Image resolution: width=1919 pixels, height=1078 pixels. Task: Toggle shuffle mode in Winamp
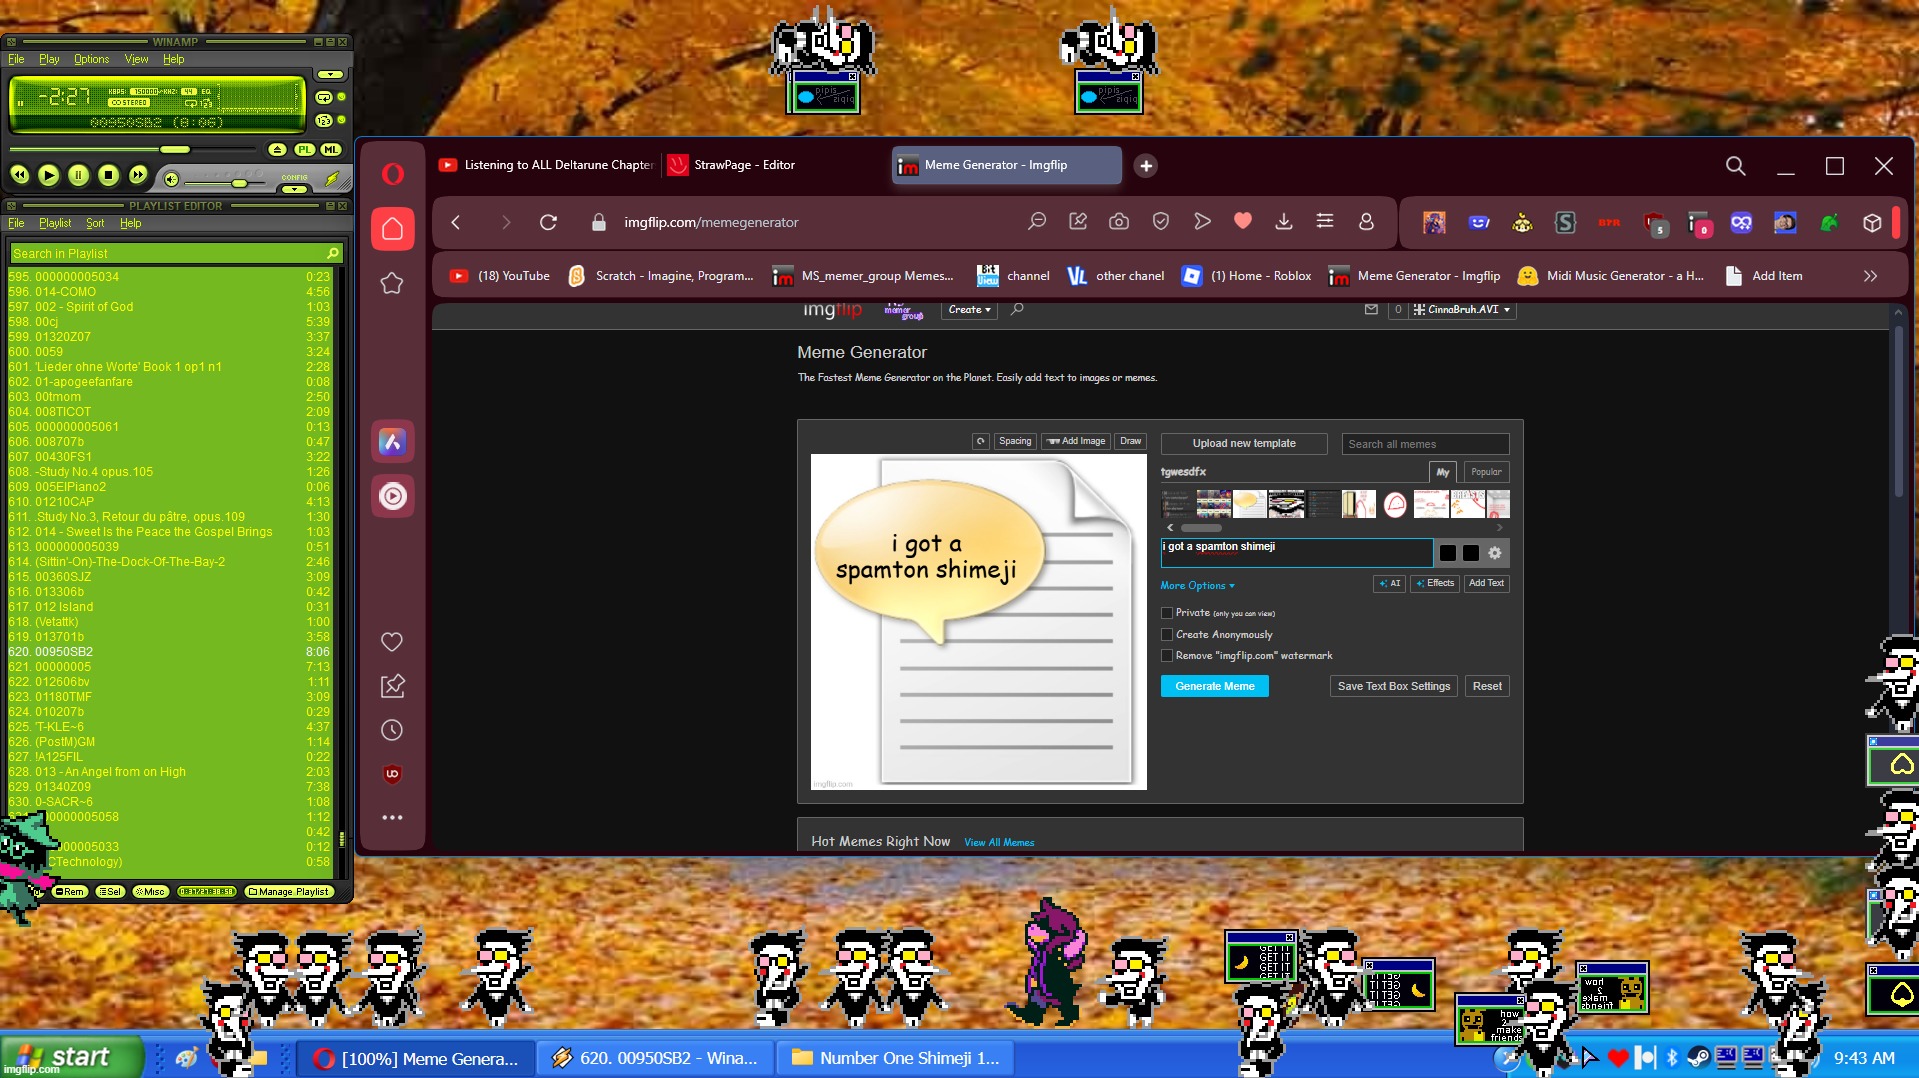324,120
